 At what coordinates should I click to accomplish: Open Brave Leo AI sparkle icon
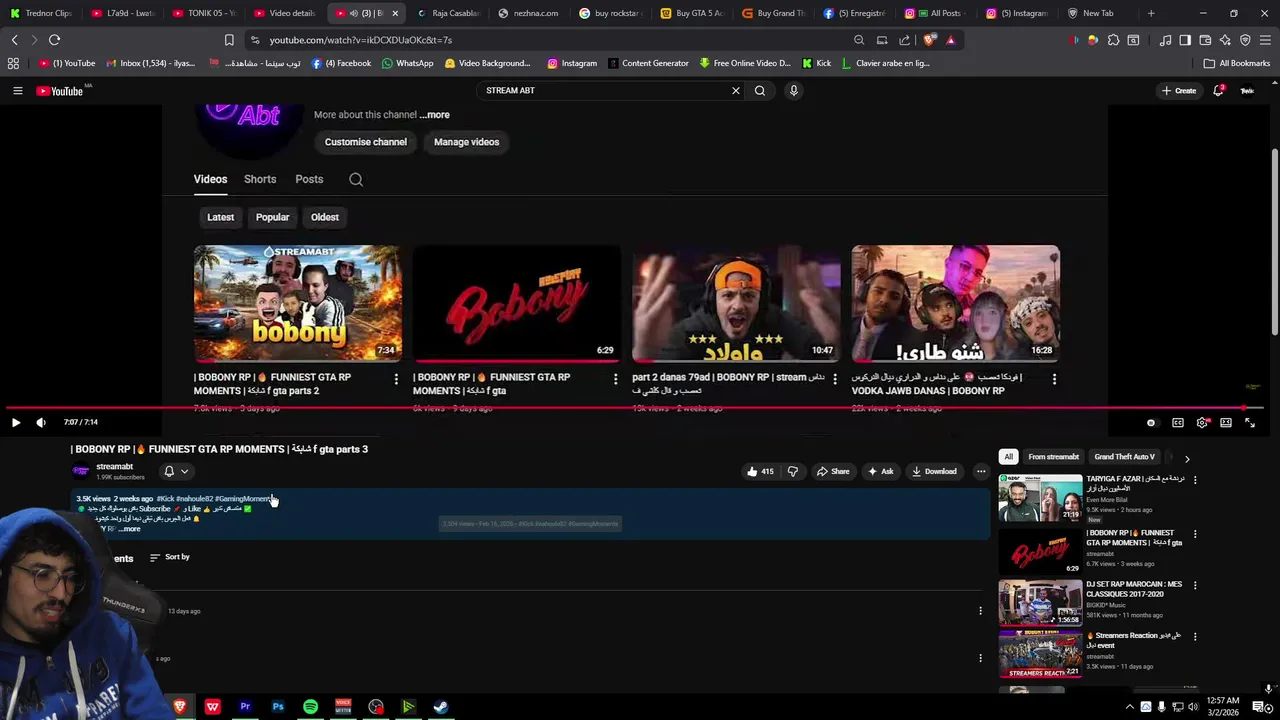(1225, 40)
